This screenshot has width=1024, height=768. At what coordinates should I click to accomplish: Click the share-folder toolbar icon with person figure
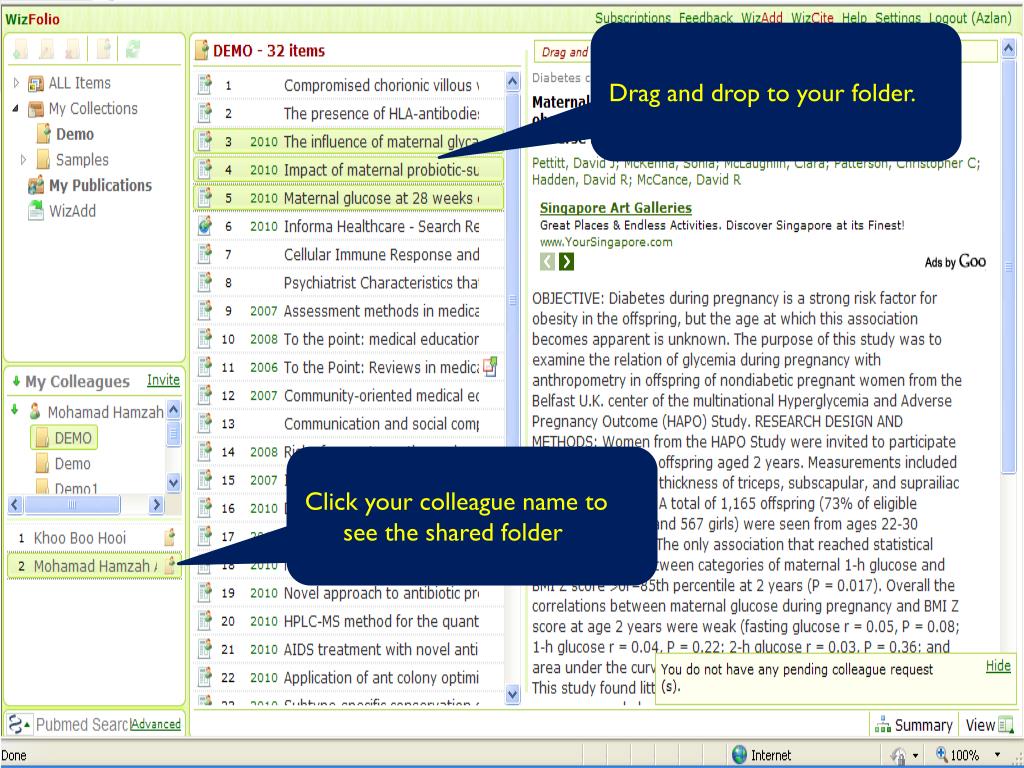[x=104, y=49]
